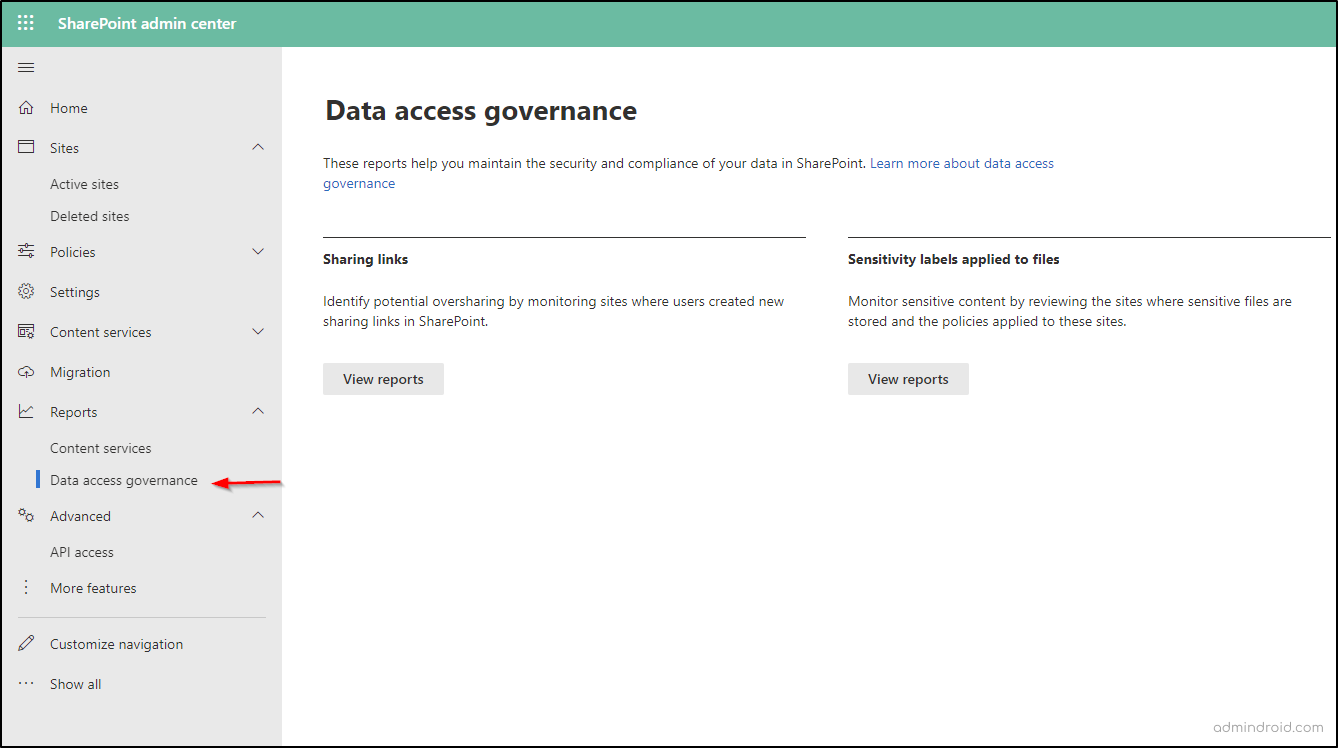Click the Customize navigation pencil icon
Image resolution: width=1338 pixels, height=748 pixels.
26,644
